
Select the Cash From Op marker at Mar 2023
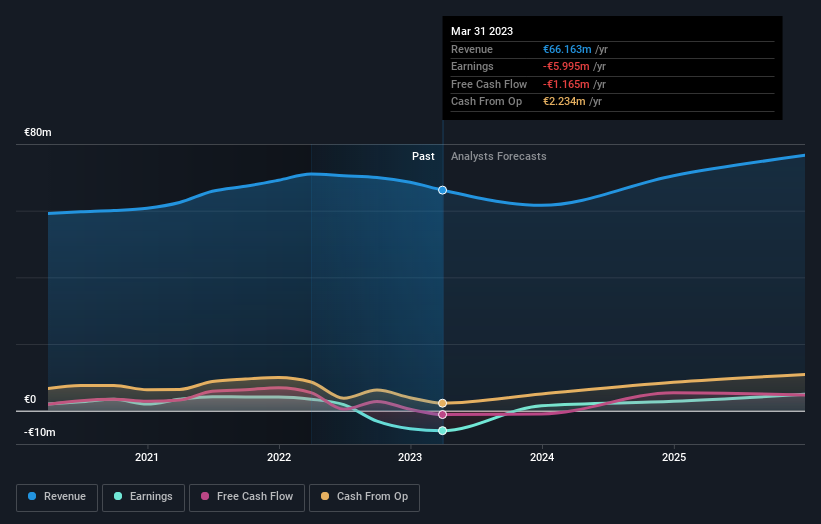(x=442, y=403)
